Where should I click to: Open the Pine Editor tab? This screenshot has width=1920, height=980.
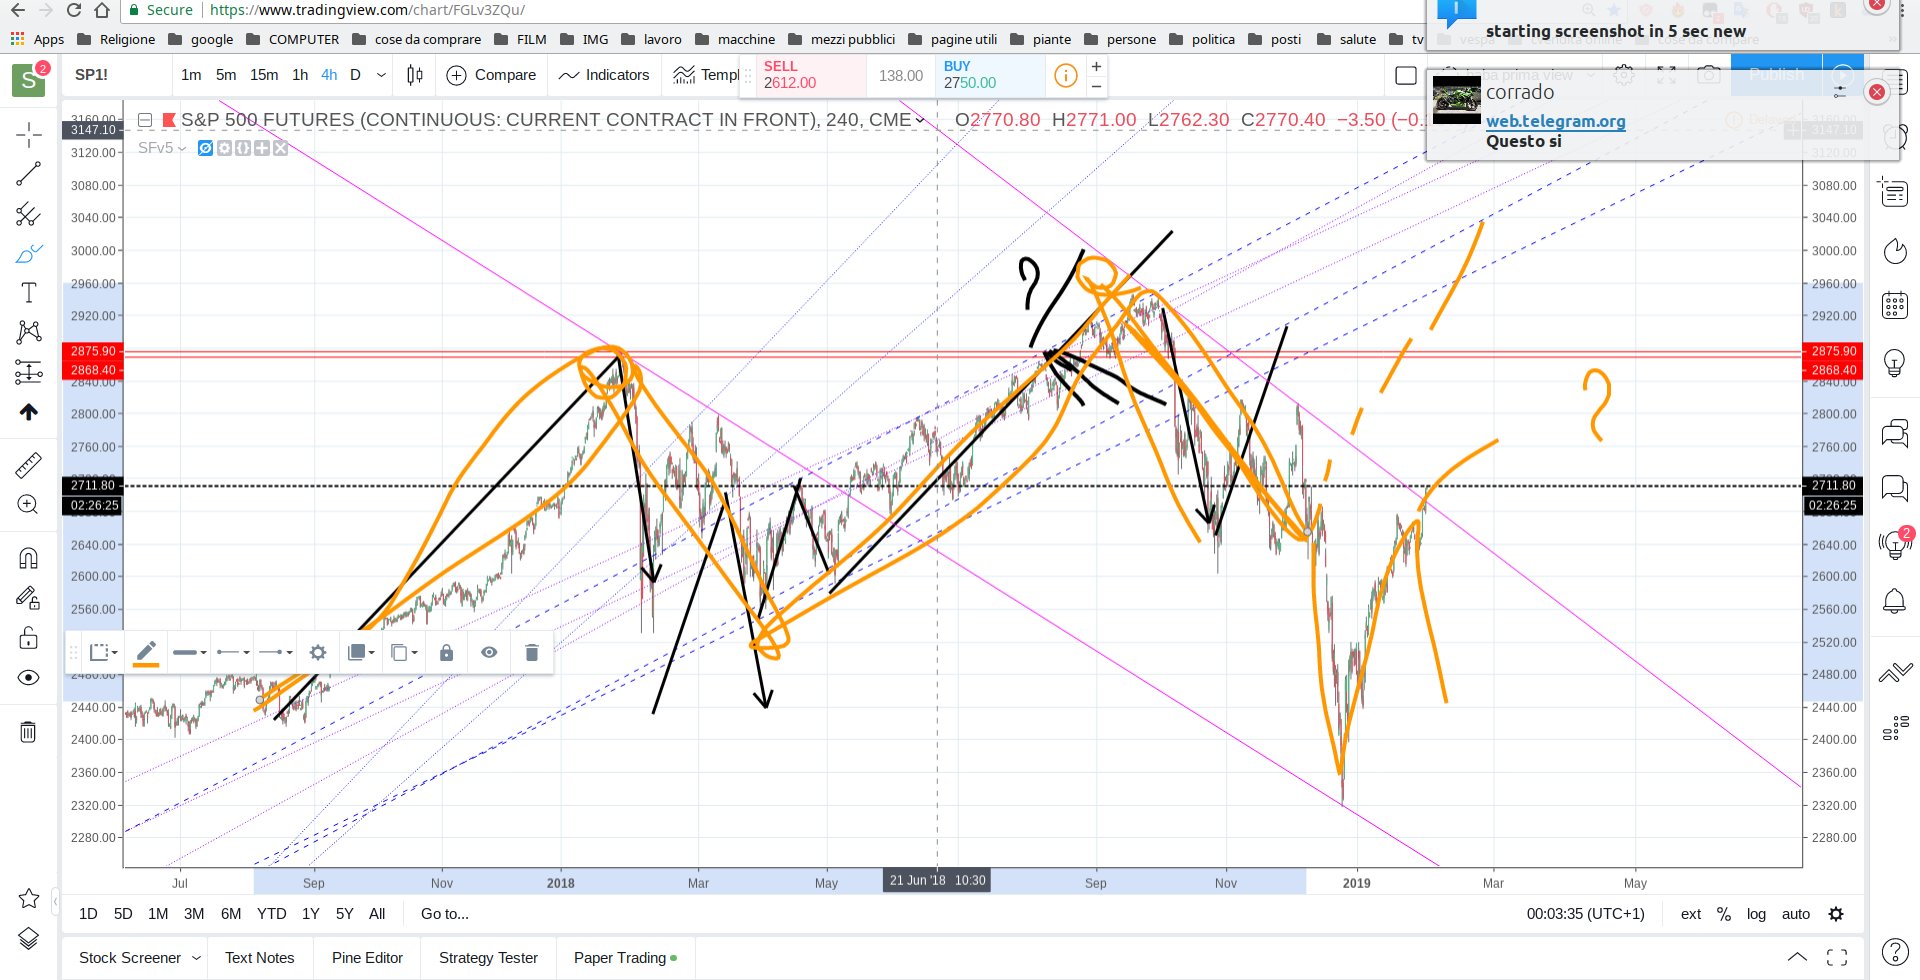pos(367,958)
